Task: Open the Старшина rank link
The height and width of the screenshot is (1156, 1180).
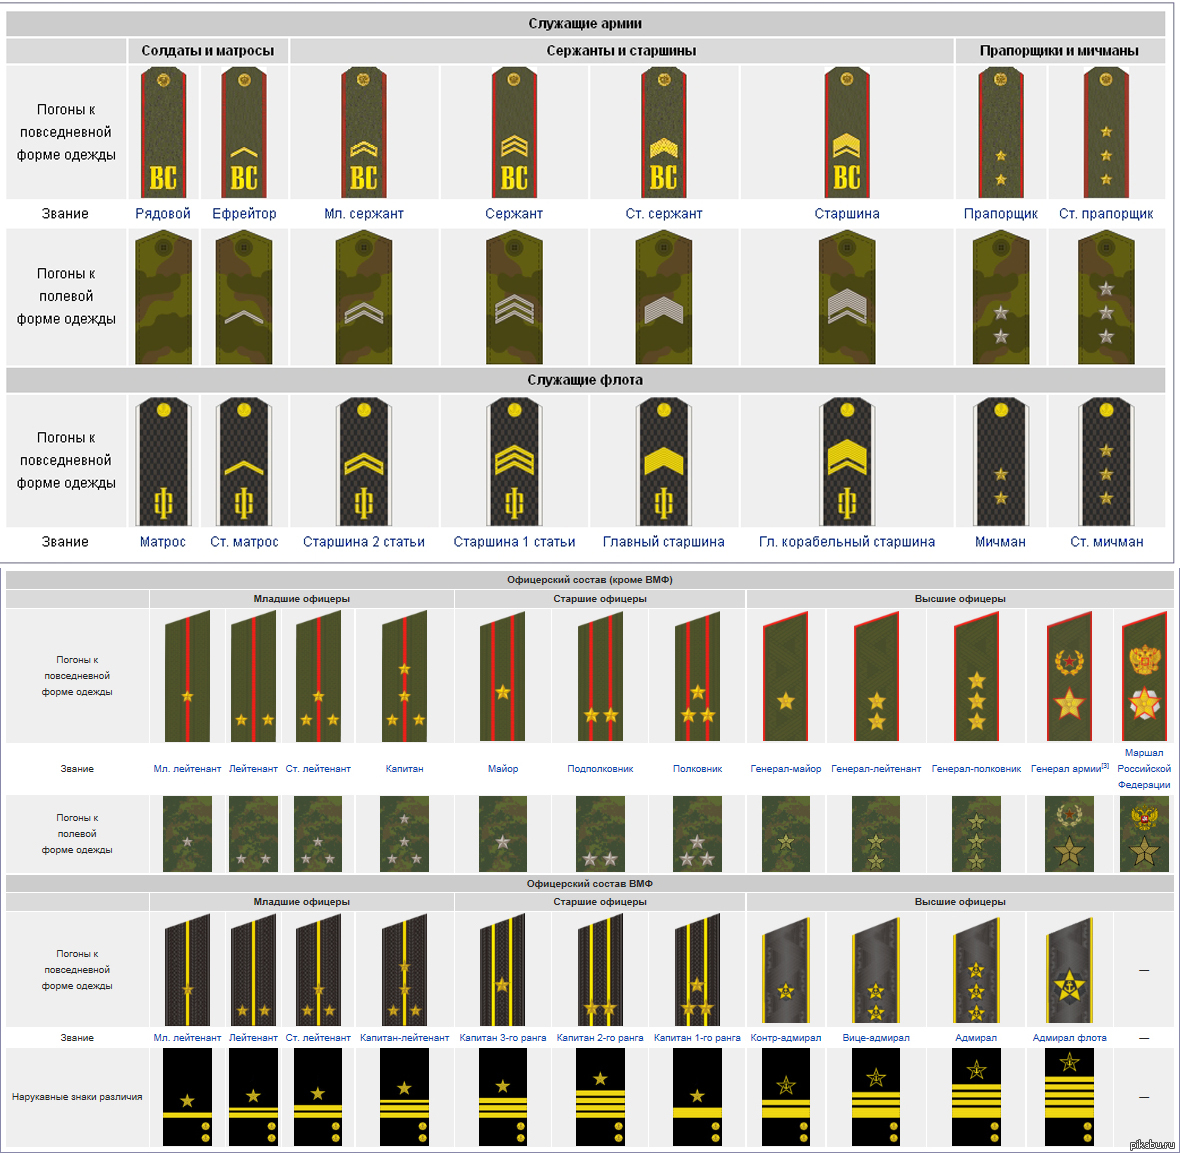Action: coord(847,214)
